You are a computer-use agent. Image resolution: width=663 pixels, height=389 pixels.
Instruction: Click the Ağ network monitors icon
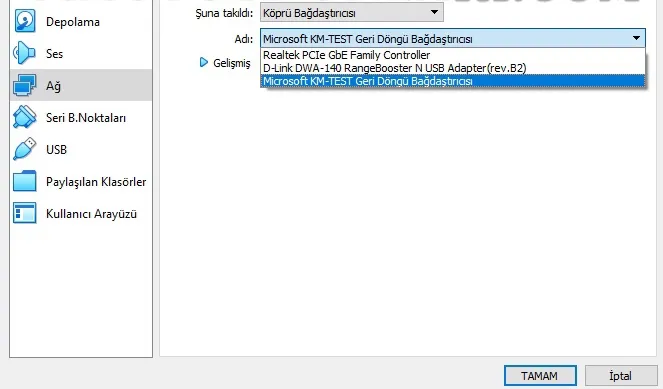pos(24,85)
